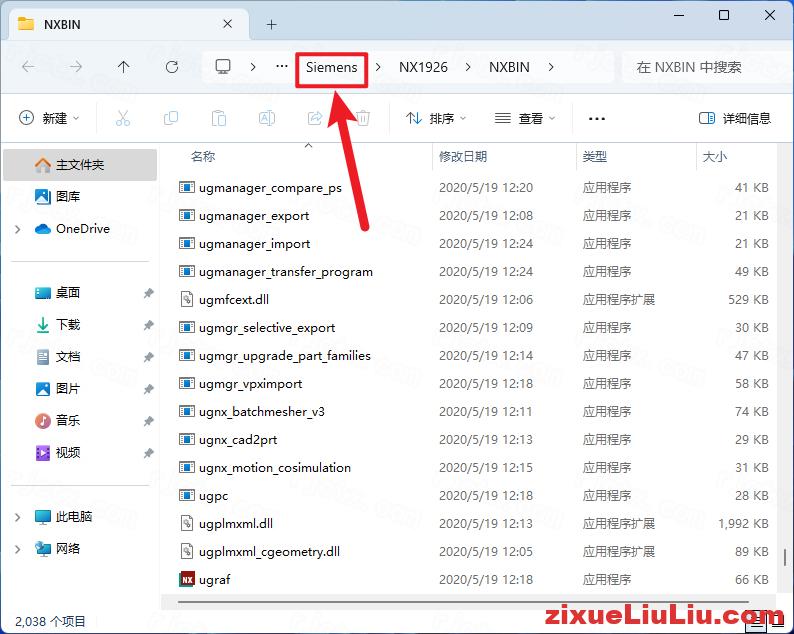The image size is (794, 634).
Task: Select the ugpc application icon
Action: pyautogui.click(x=187, y=495)
